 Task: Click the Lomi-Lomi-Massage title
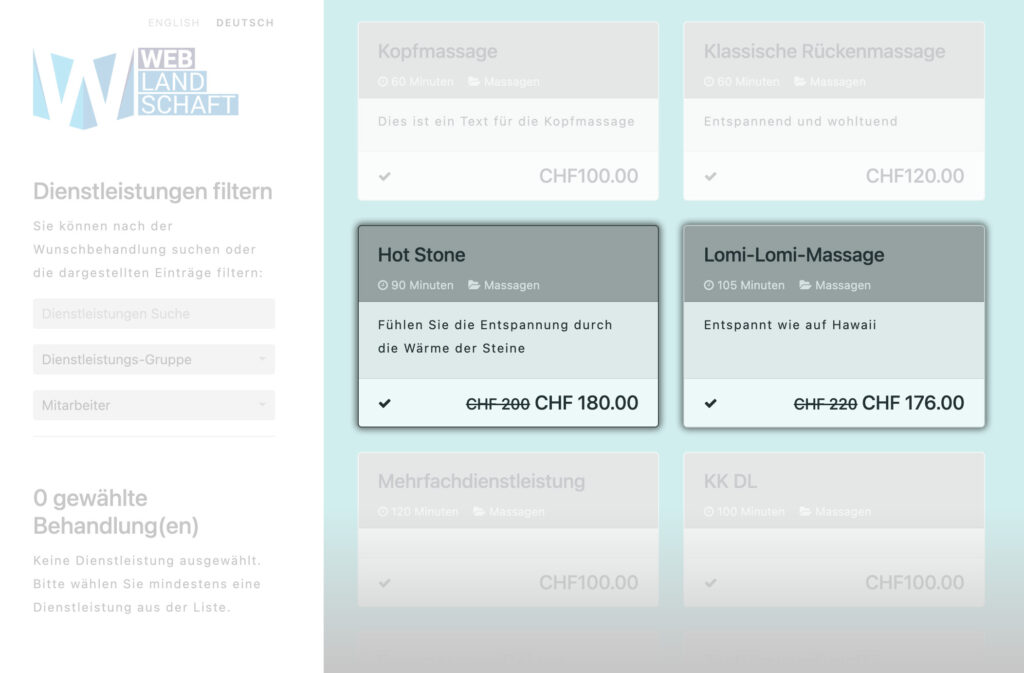click(794, 255)
